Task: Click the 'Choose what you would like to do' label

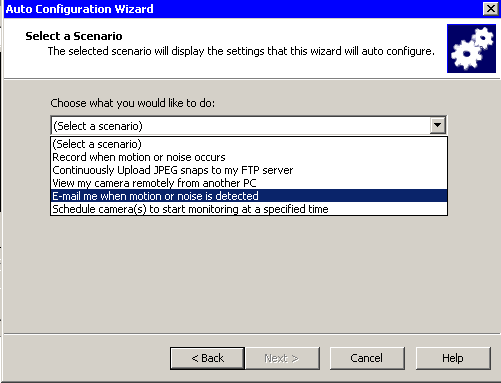Action: click(x=133, y=103)
